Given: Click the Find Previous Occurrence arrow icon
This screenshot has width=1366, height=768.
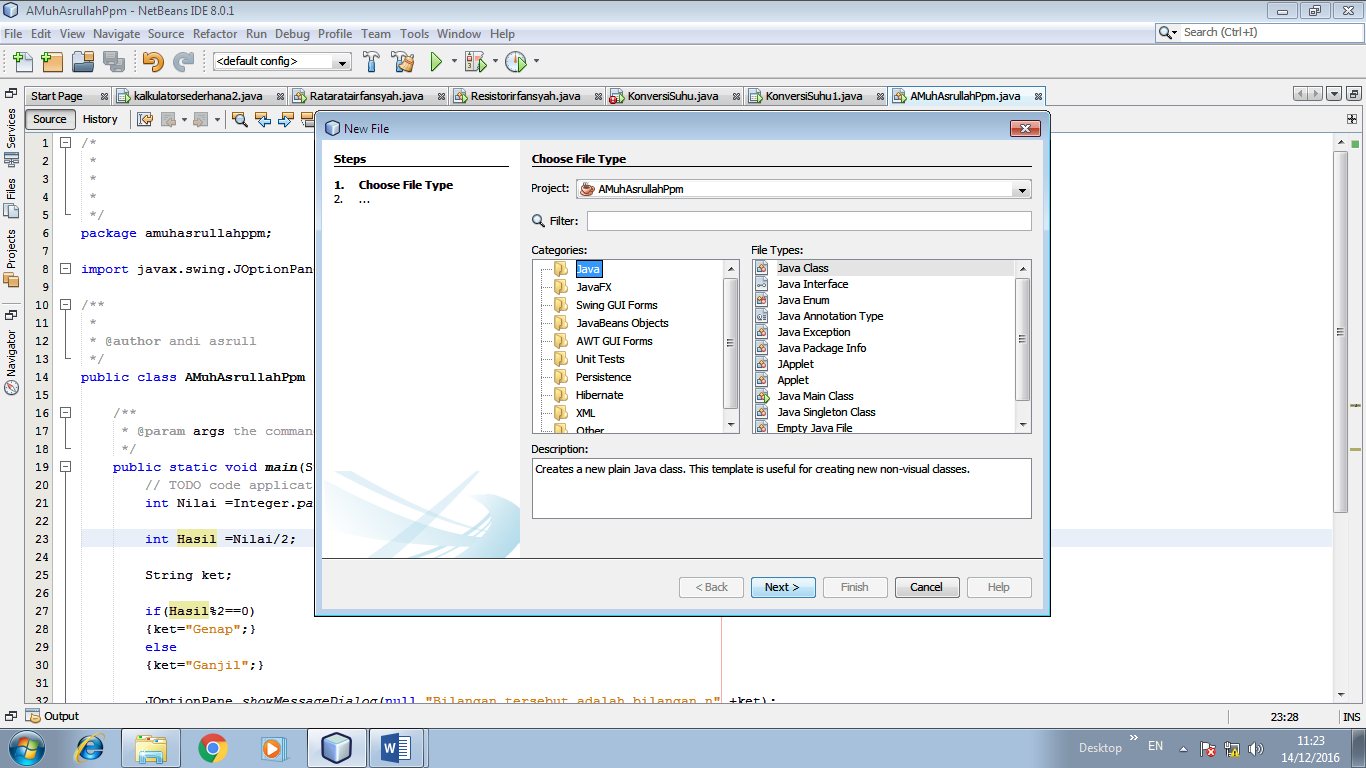Looking at the screenshot, I should [x=263, y=119].
